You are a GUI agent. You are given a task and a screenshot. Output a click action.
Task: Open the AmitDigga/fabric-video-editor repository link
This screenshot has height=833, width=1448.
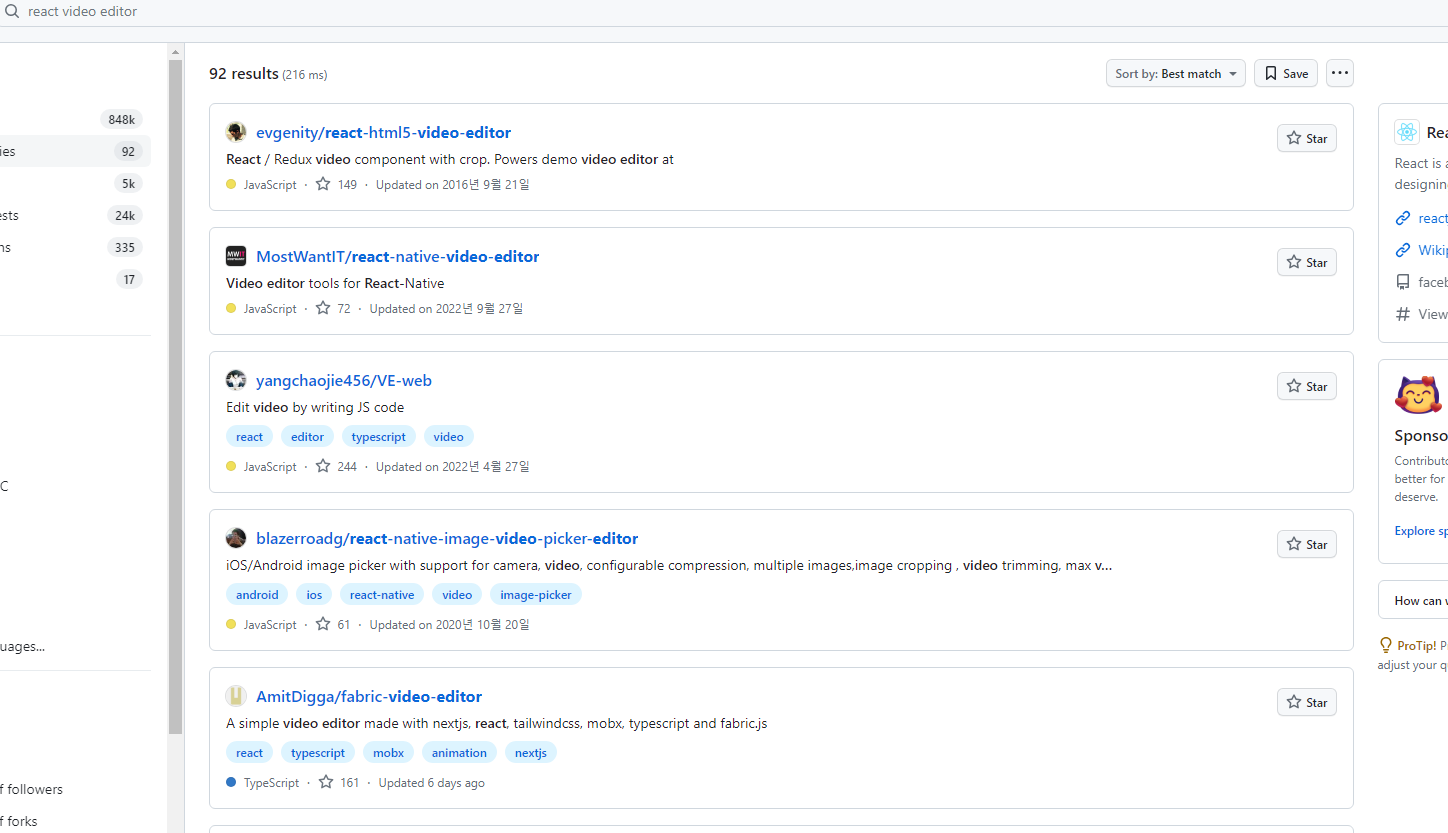[x=369, y=696]
